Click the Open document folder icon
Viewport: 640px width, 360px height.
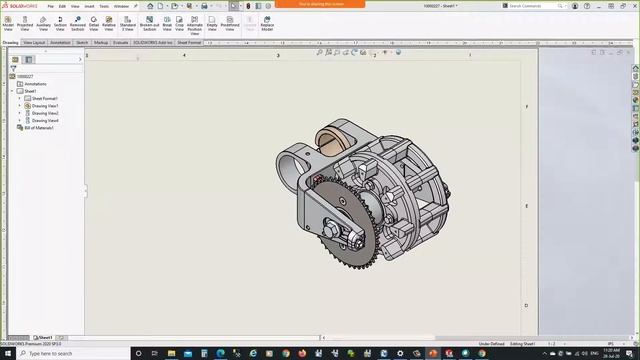[175, 6]
